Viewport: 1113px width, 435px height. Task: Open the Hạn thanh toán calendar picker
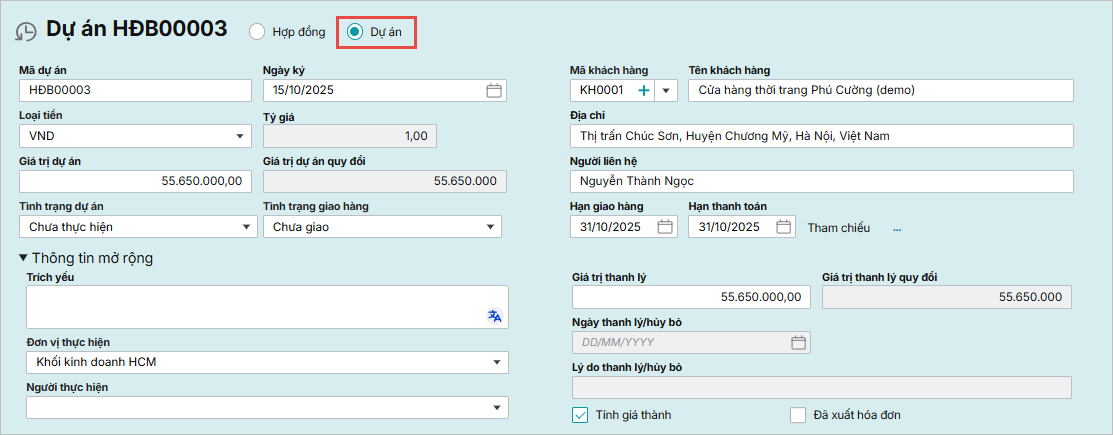click(x=784, y=227)
